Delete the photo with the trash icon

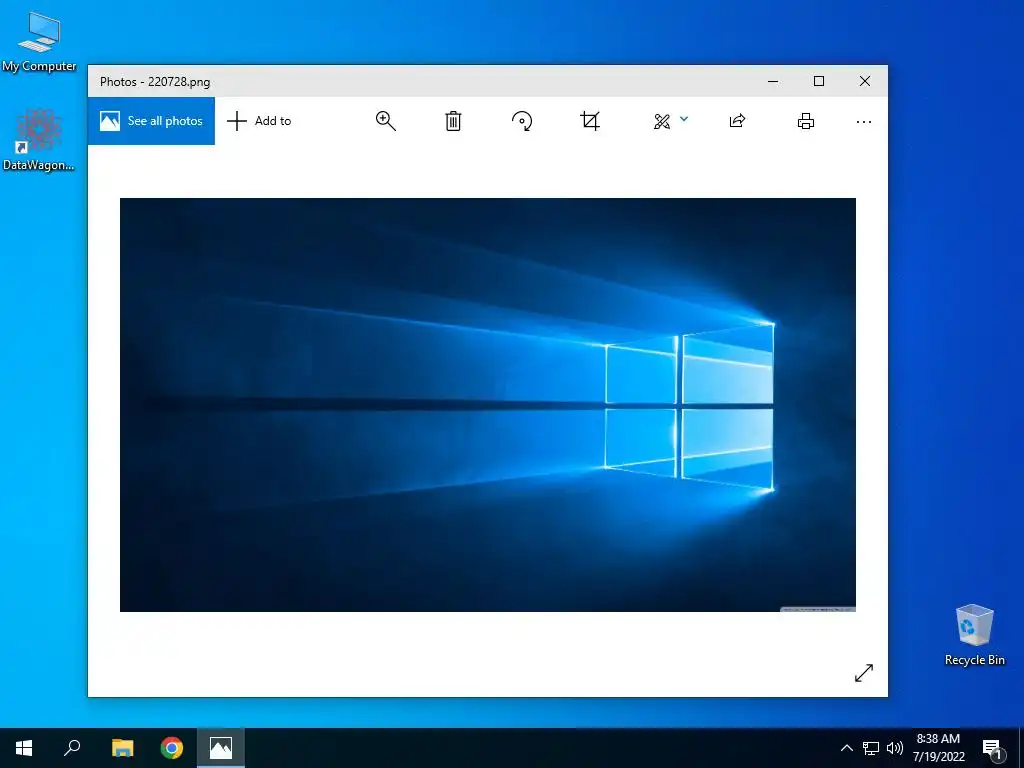(x=453, y=121)
